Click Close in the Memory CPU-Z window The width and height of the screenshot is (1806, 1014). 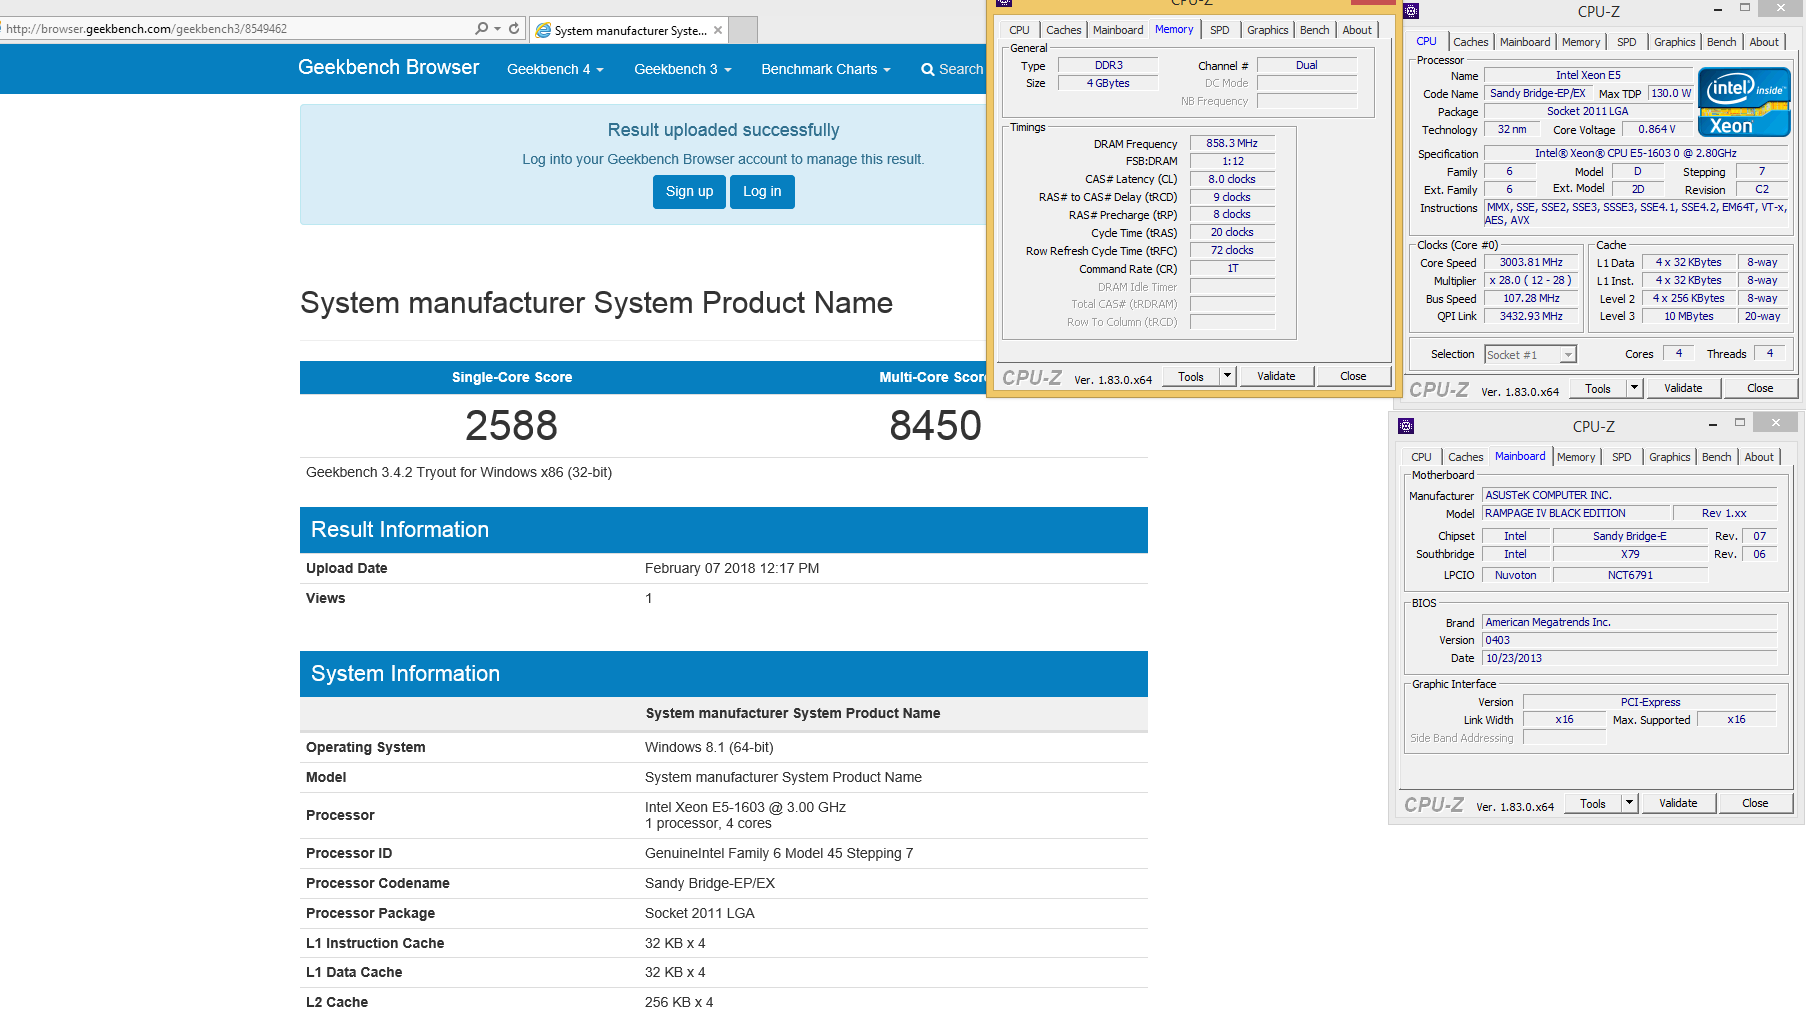coord(1353,376)
